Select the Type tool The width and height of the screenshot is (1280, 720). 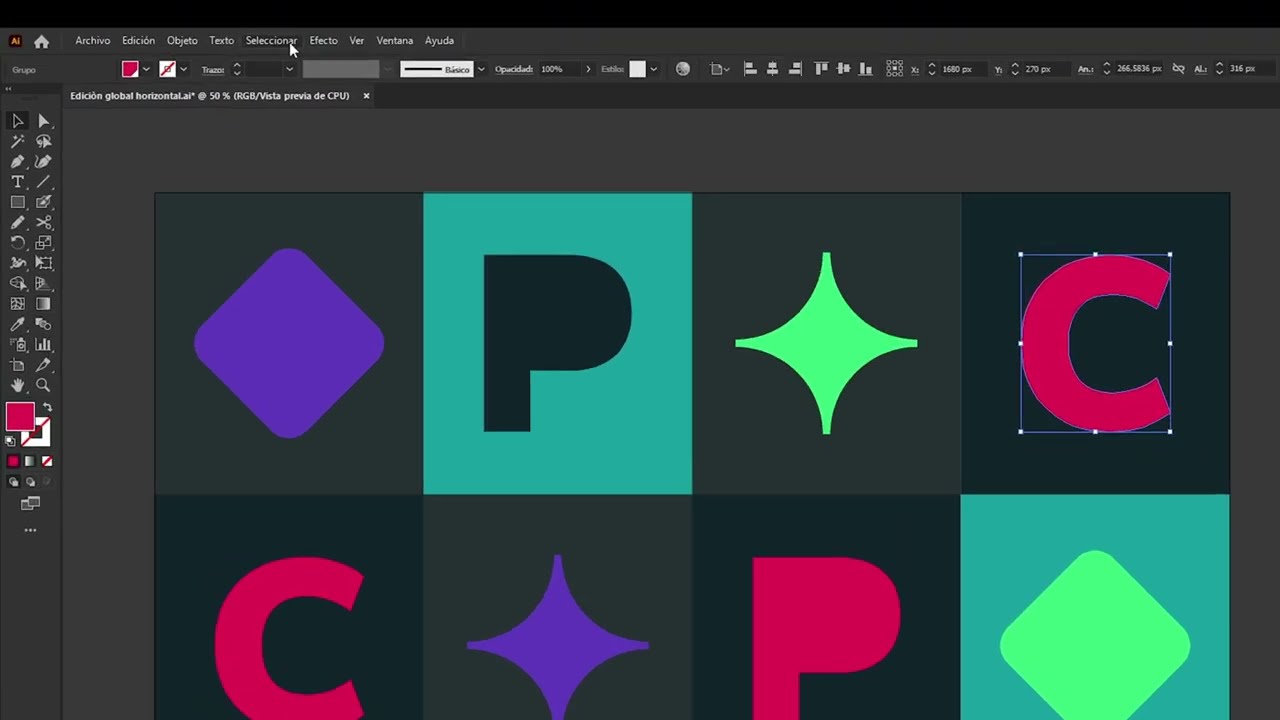tap(18, 182)
